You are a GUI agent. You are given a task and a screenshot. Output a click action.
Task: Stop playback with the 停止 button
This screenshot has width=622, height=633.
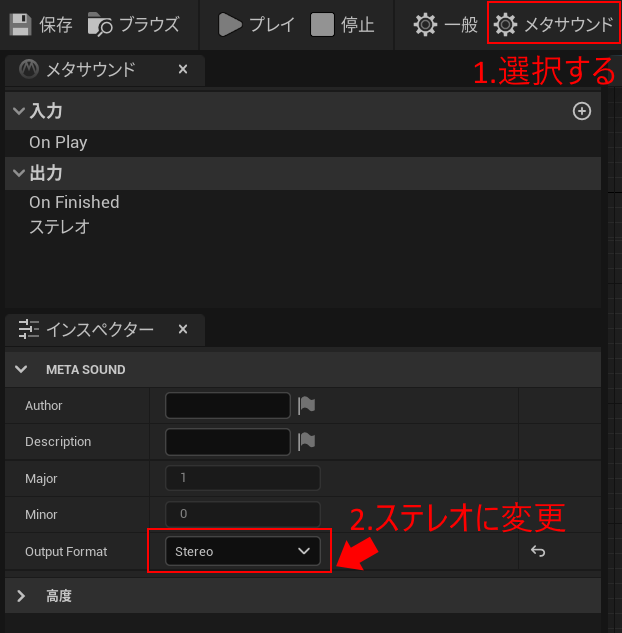pyautogui.click(x=342, y=25)
